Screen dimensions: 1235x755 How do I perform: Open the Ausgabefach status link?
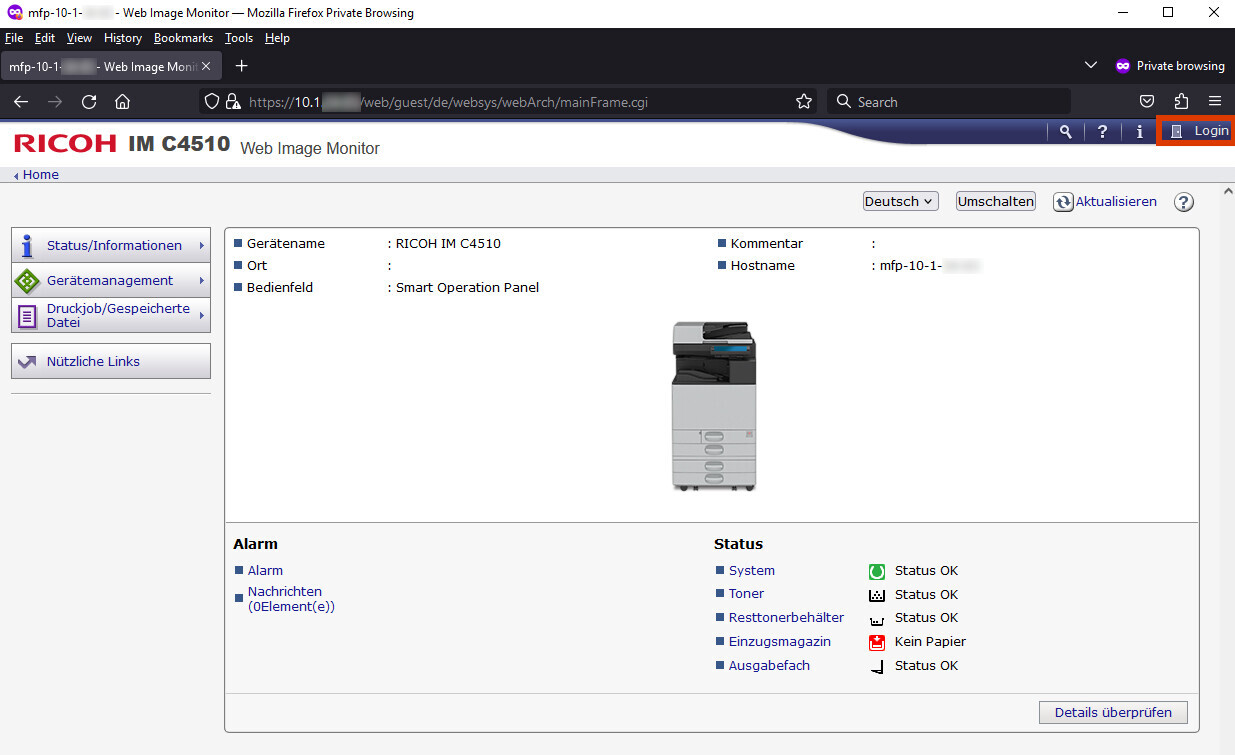click(769, 665)
